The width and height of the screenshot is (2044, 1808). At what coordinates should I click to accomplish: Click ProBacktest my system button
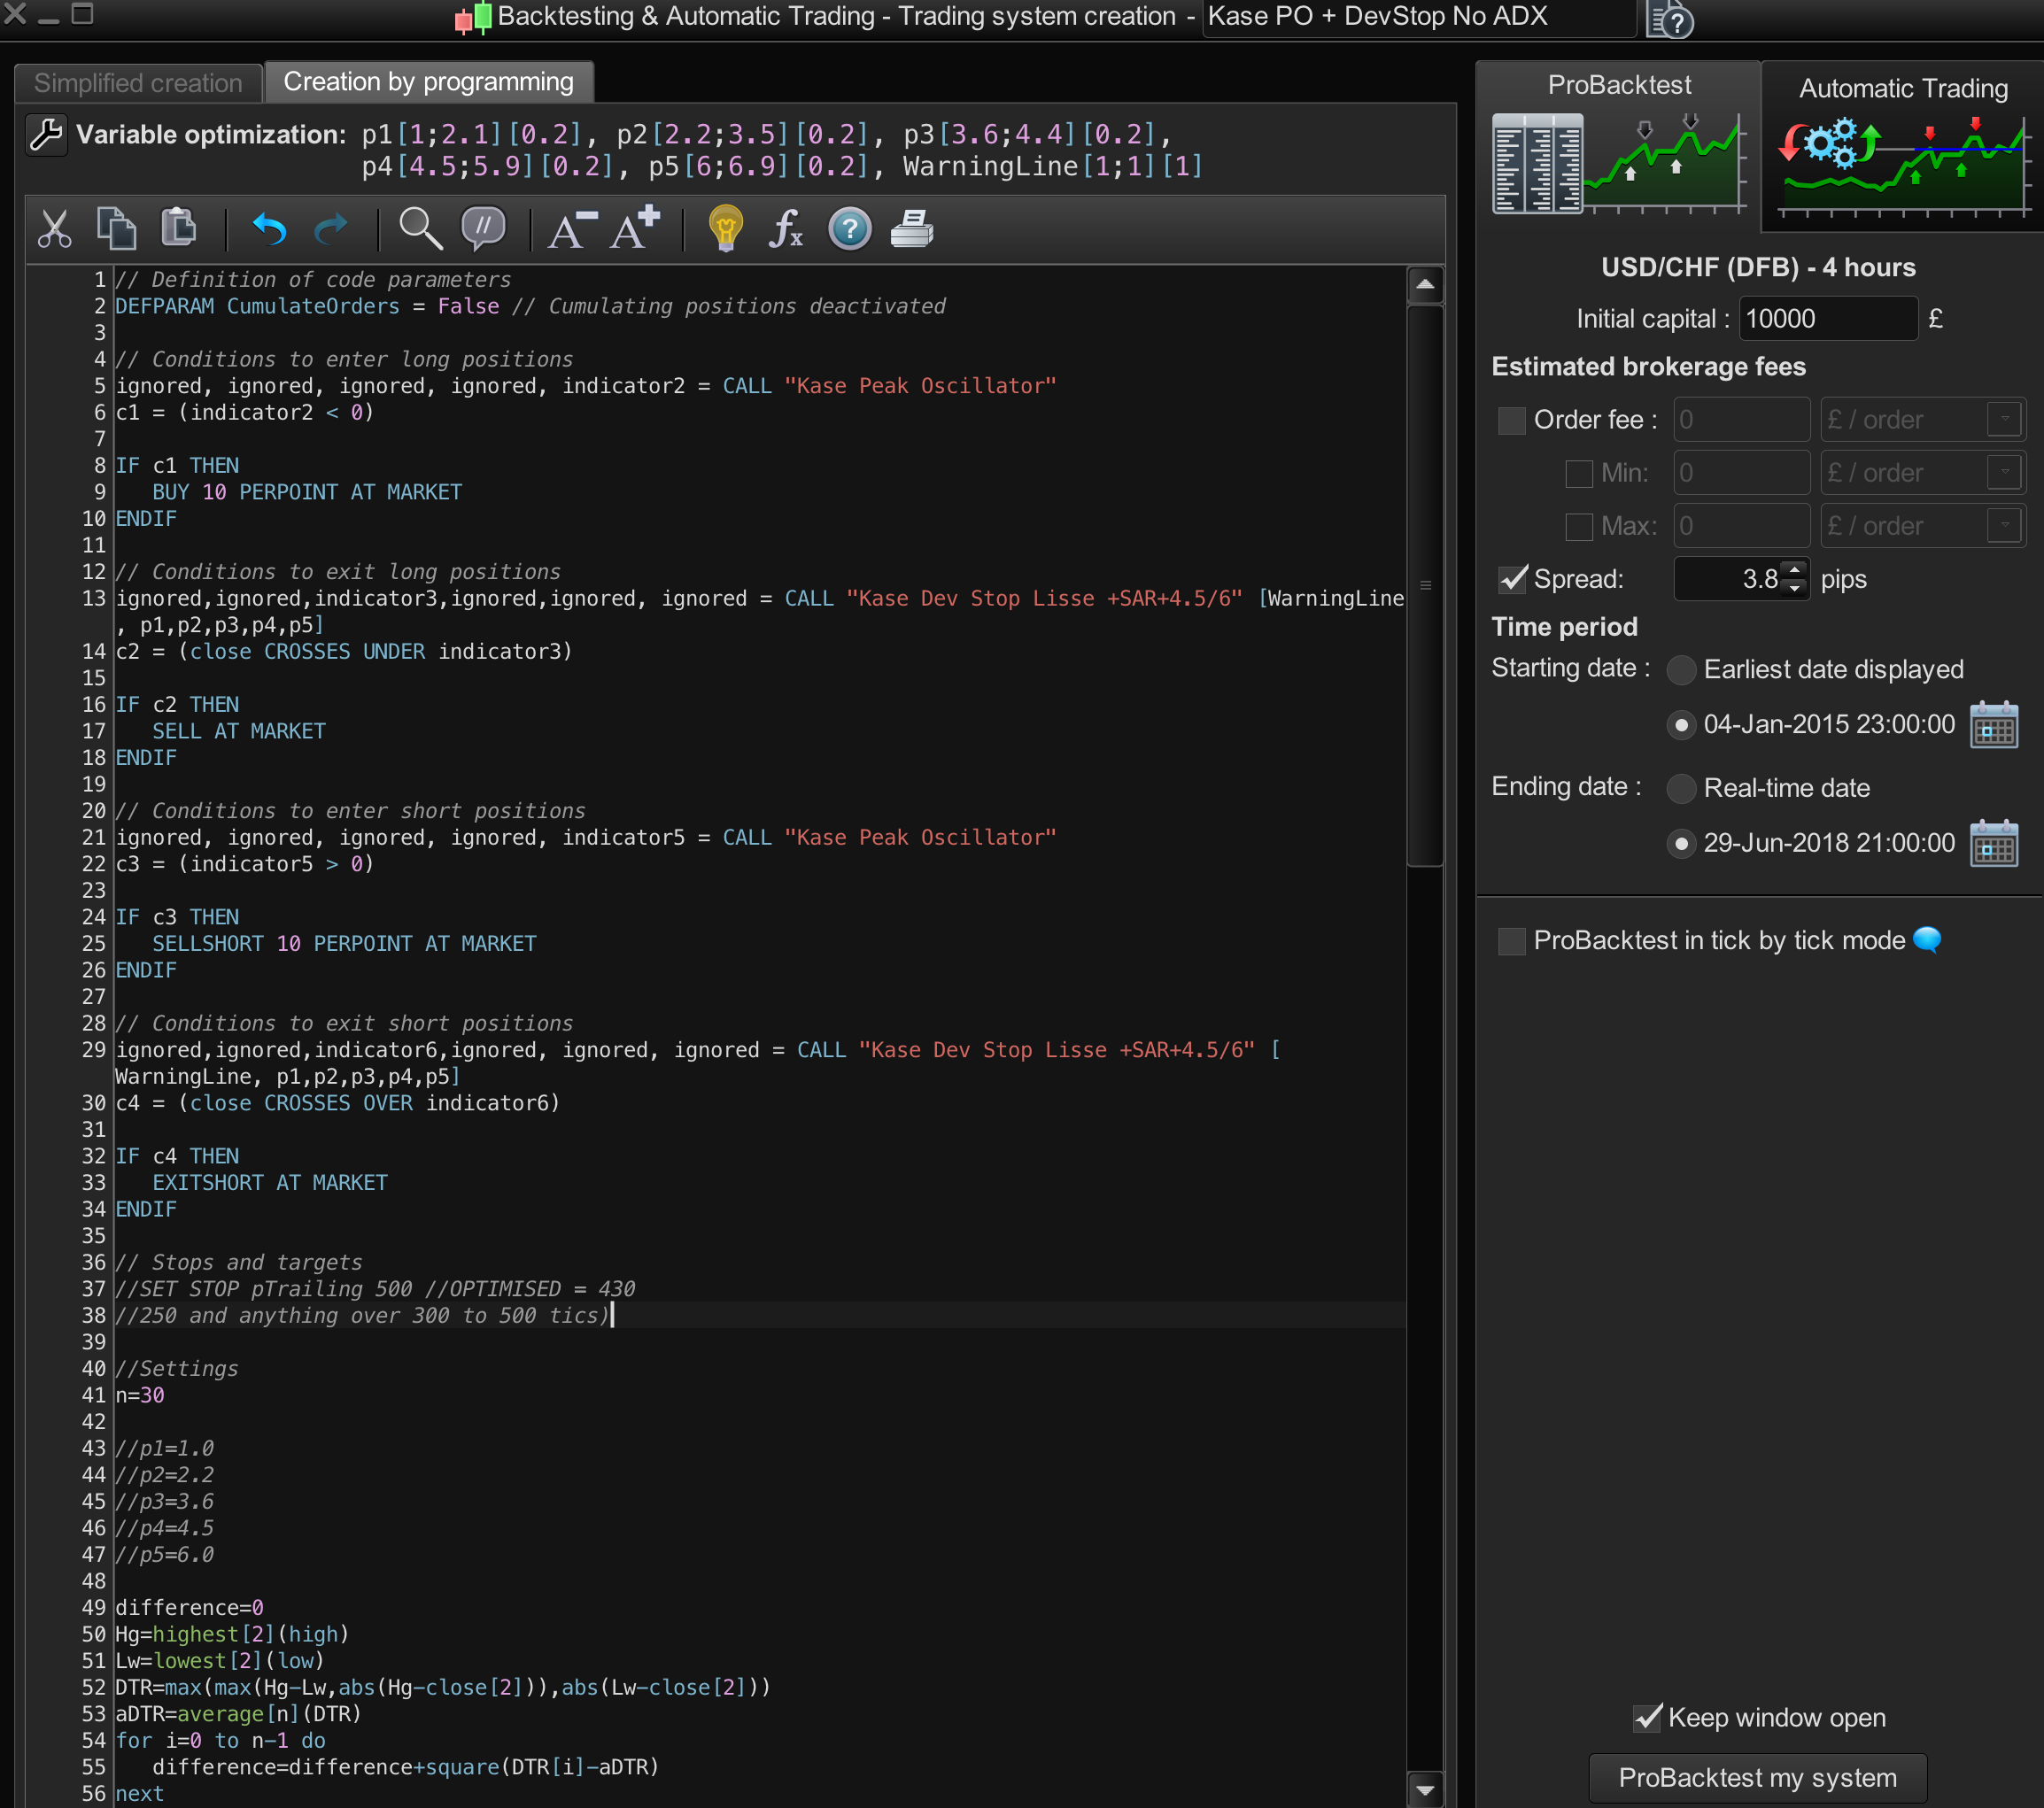(x=1757, y=1778)
